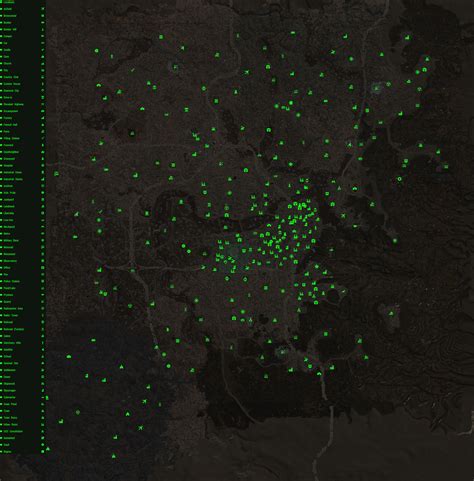Select the Industrial Stacks legend icon
Screen dimensions: 474x481
(43, 179)
